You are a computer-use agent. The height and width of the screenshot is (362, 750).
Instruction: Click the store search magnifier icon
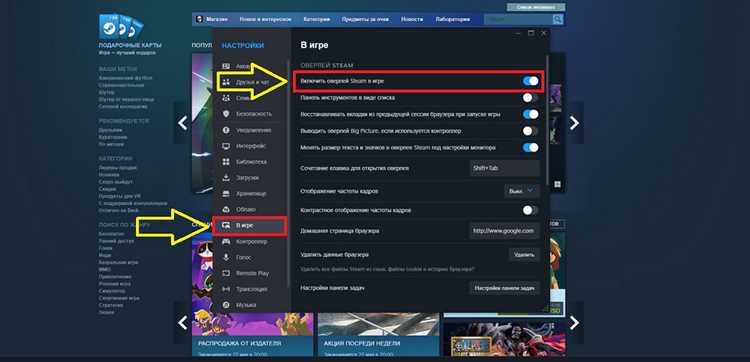click(x=557, y=19)
